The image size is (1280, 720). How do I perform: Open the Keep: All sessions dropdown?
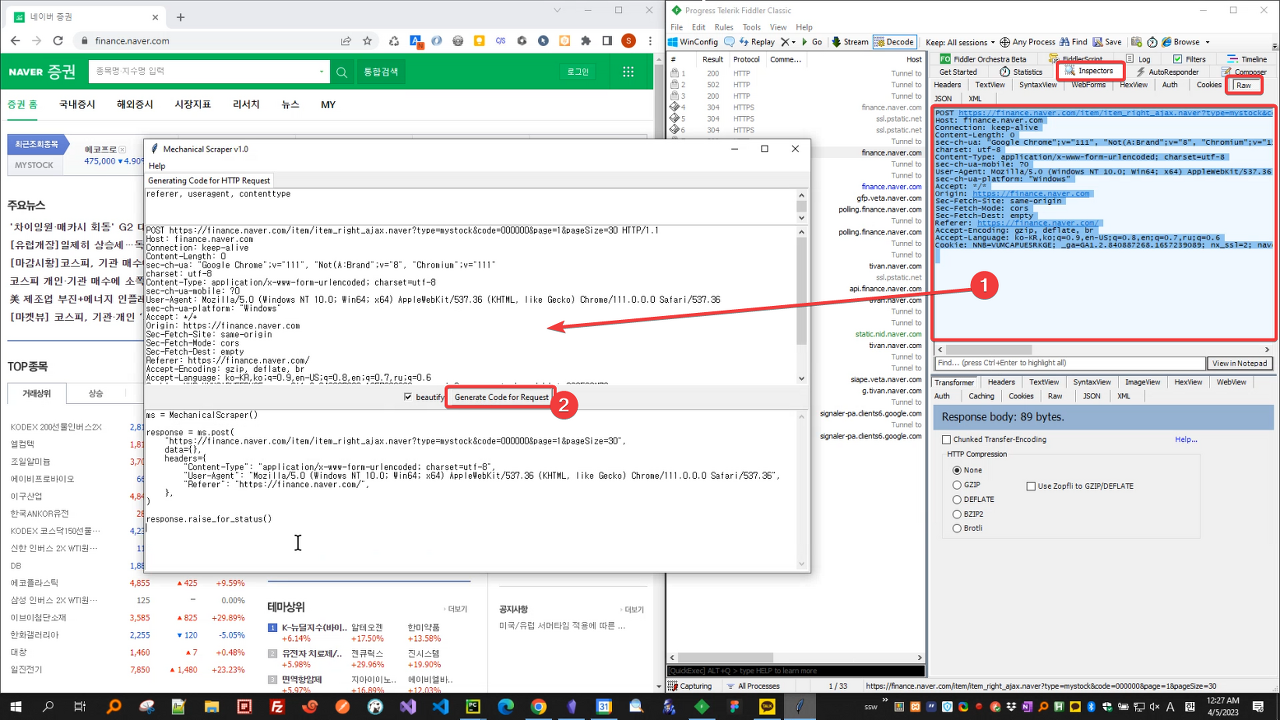[961, 42]
